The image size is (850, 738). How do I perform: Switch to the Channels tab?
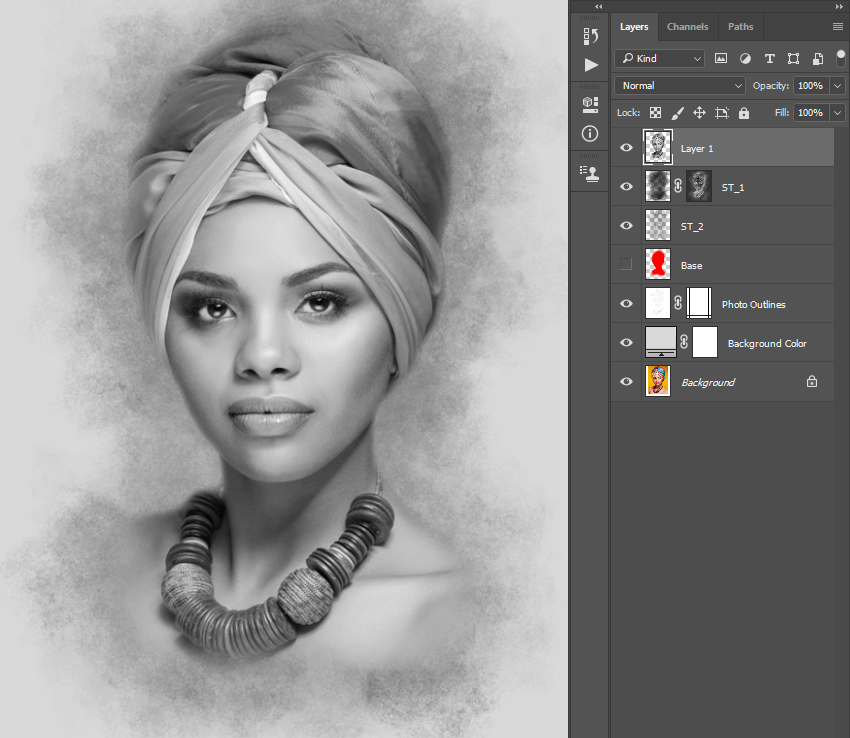687,27
